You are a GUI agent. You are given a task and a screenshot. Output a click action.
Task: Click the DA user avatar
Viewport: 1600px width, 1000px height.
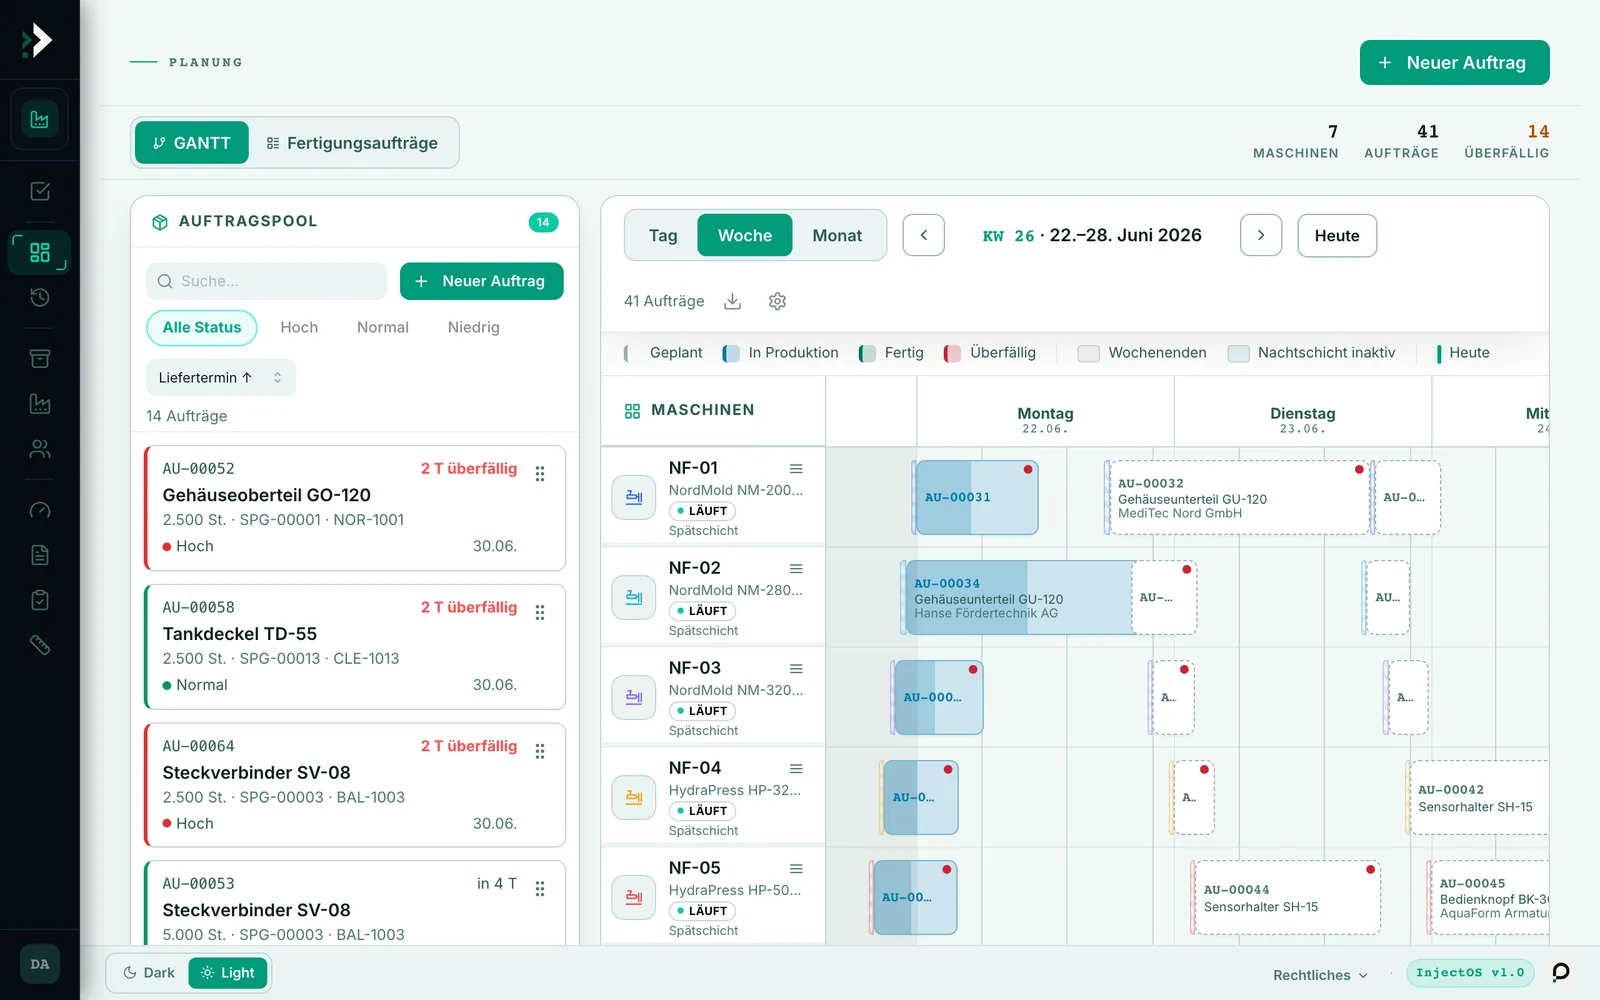(40, 964)
